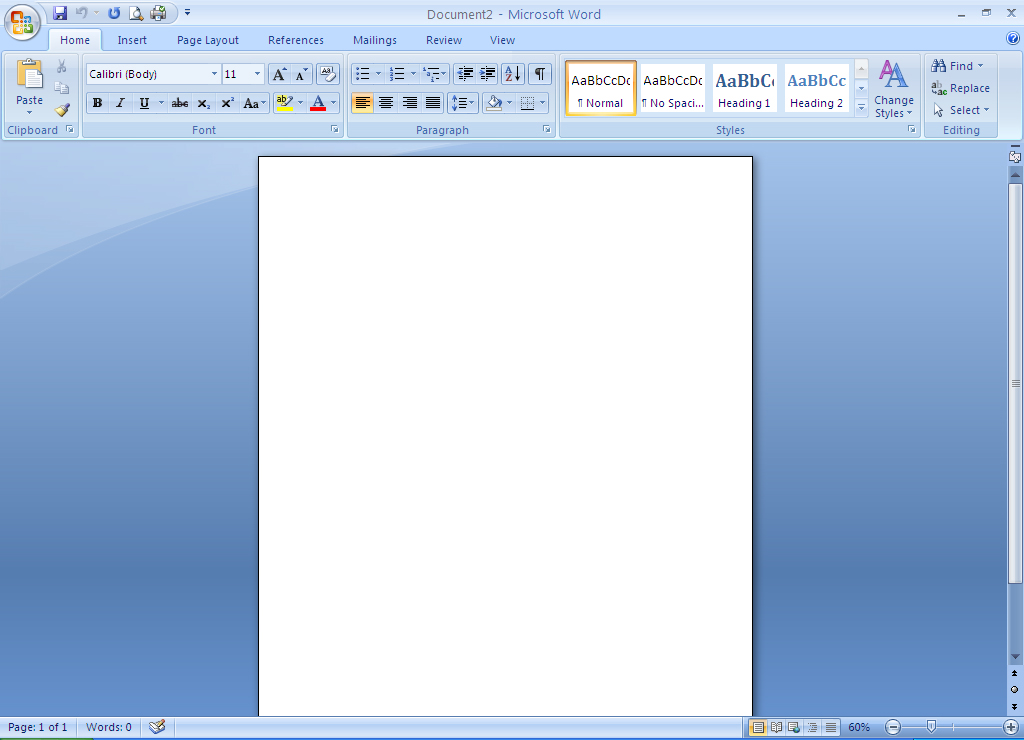
Task: Open the Sort dialog icon
Action: pyautogui.click(x=511, y=74)
